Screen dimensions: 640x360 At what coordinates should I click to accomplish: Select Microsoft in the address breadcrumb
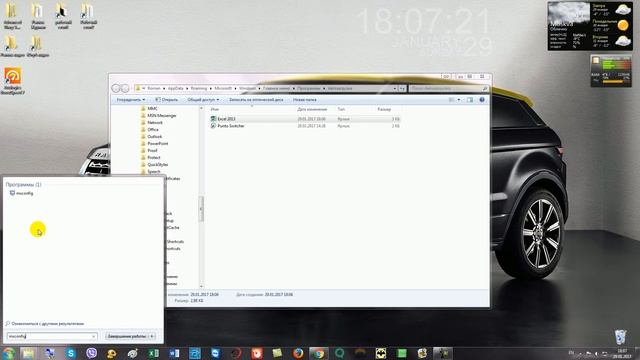tap(223, 88)
